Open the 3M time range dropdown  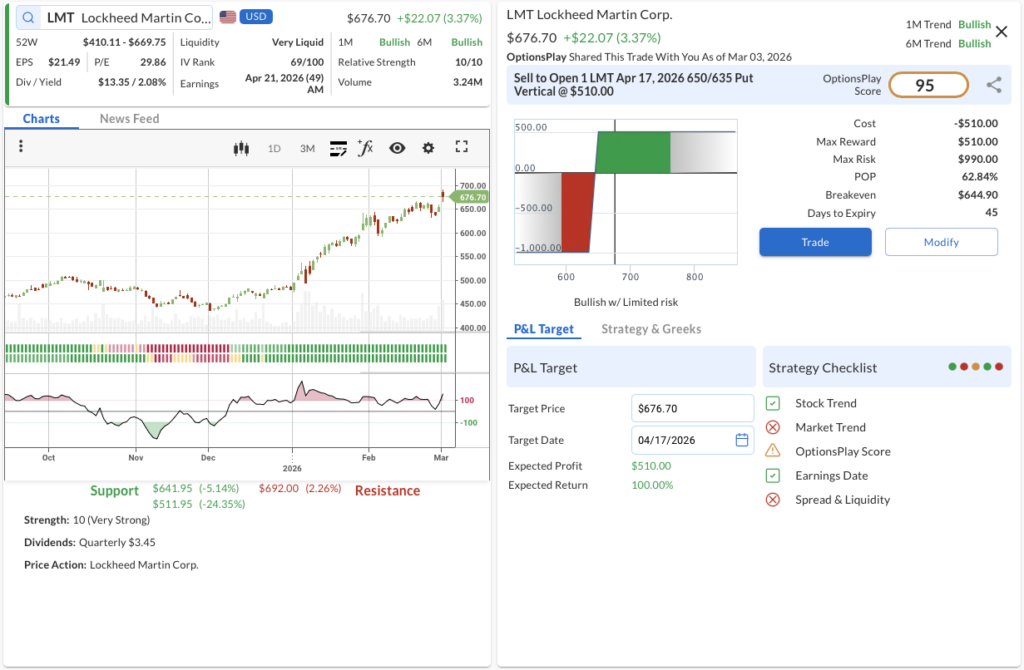pos(307,148)
